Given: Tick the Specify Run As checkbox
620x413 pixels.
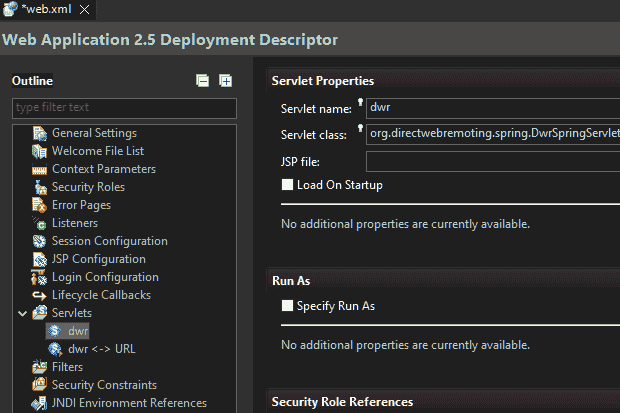Looking at the screenshot, I should click(287, 306).
